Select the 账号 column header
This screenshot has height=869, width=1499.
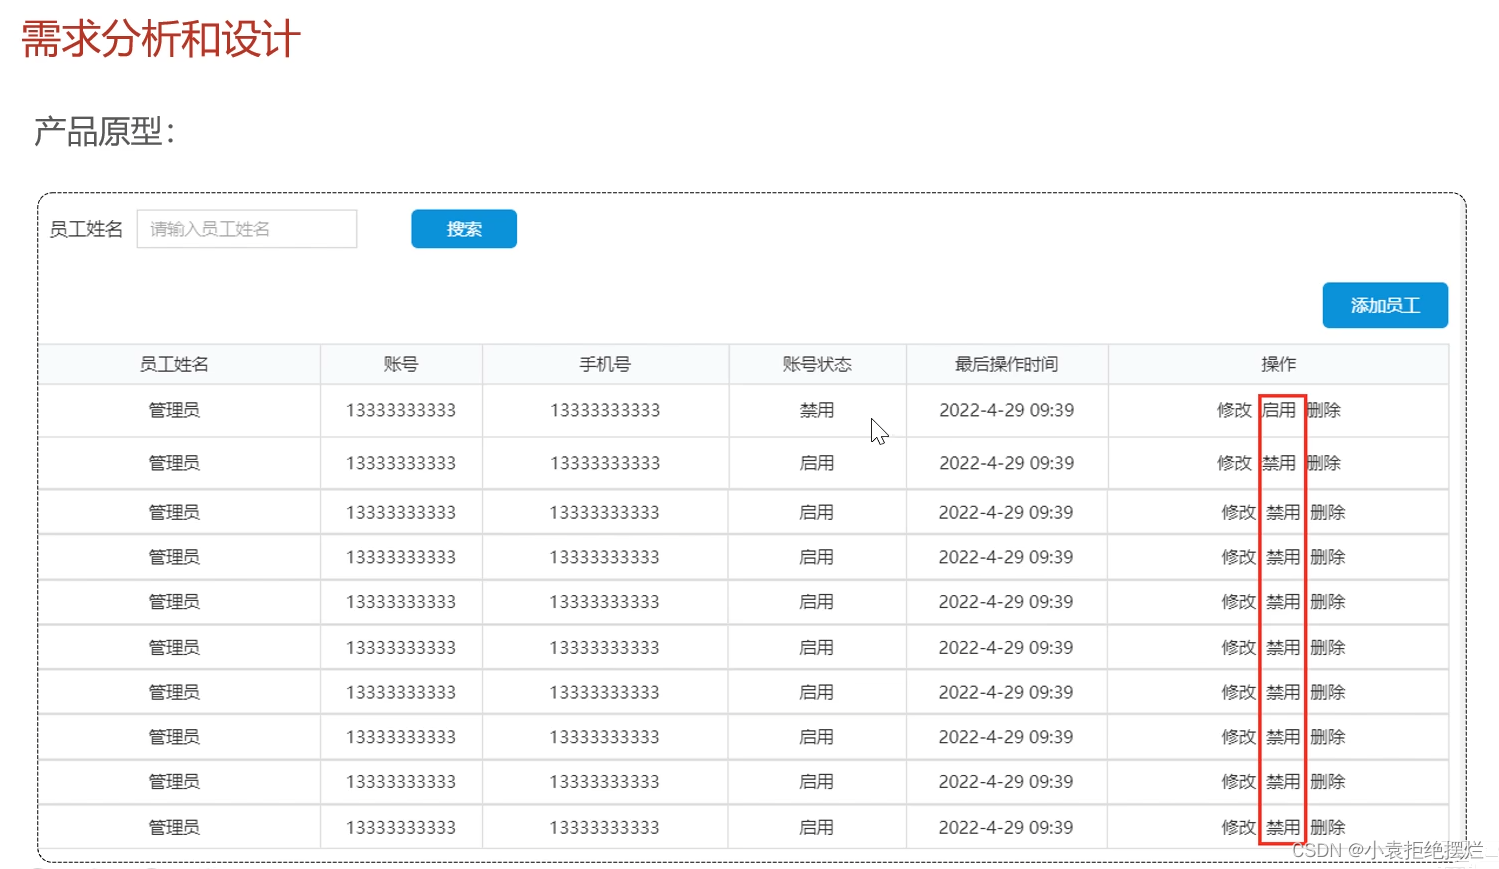point(400,364)
